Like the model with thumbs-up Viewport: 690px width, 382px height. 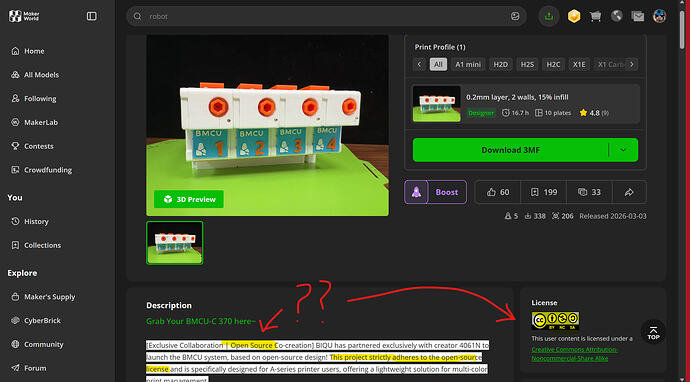point(498,192)
